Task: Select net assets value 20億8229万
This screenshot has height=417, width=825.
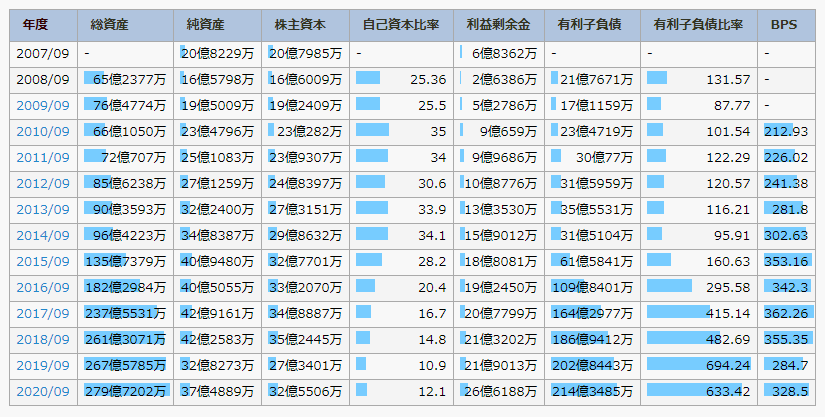Action: [218, 54]
